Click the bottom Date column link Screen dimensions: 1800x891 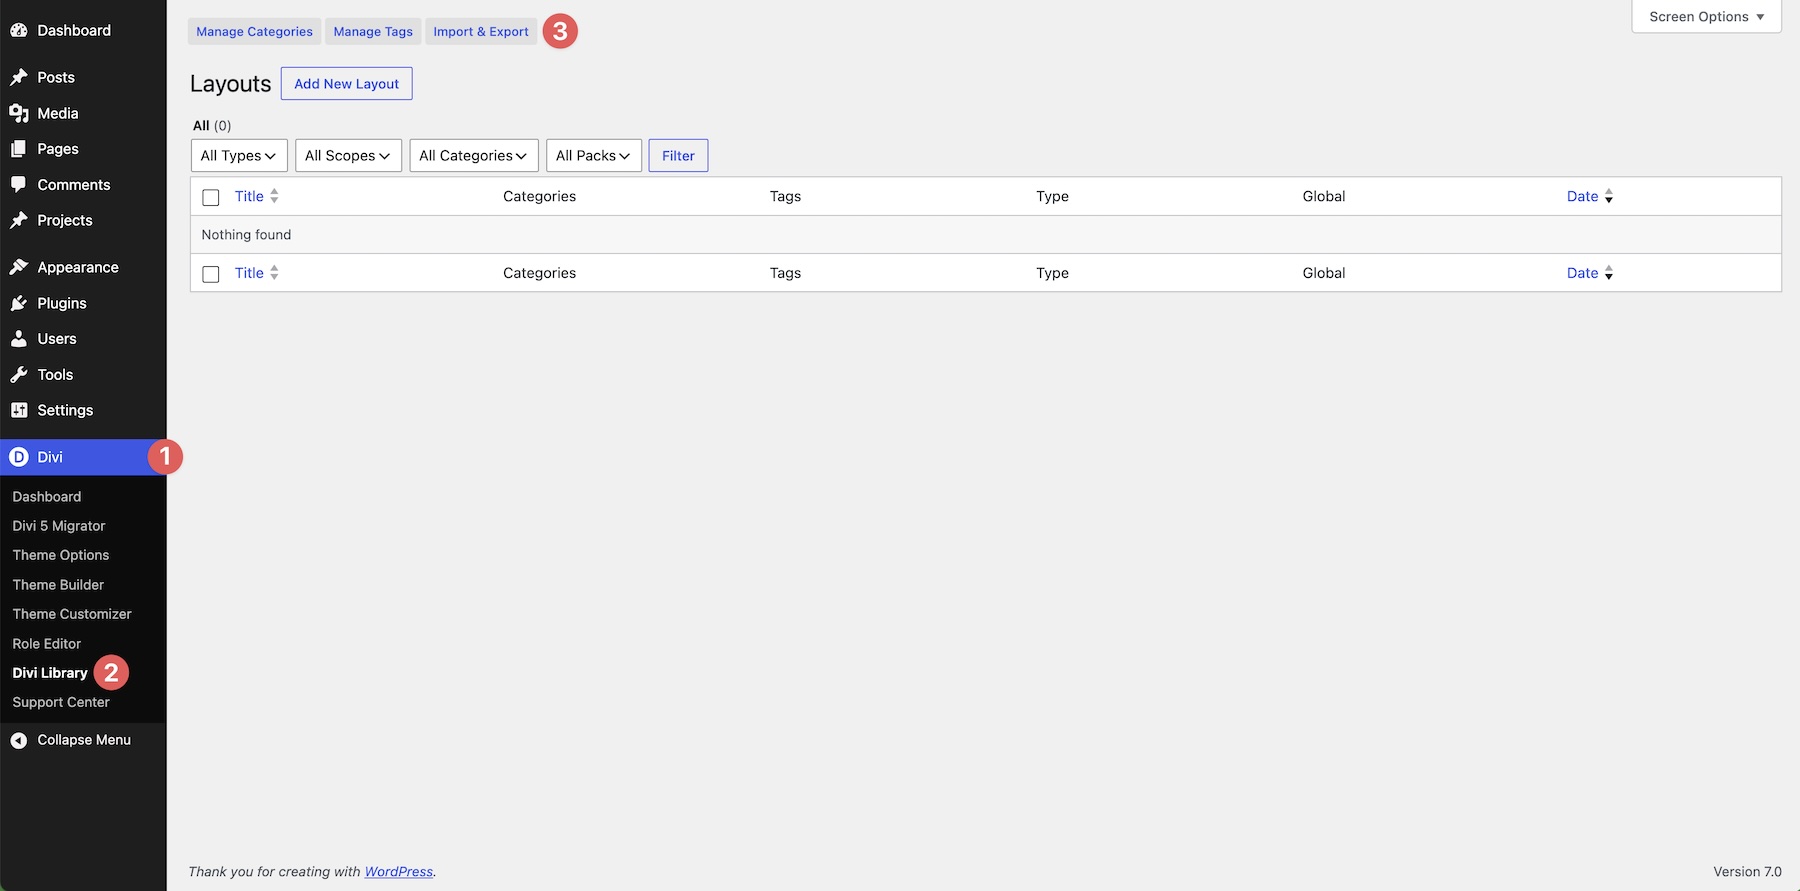[1582, 273]
